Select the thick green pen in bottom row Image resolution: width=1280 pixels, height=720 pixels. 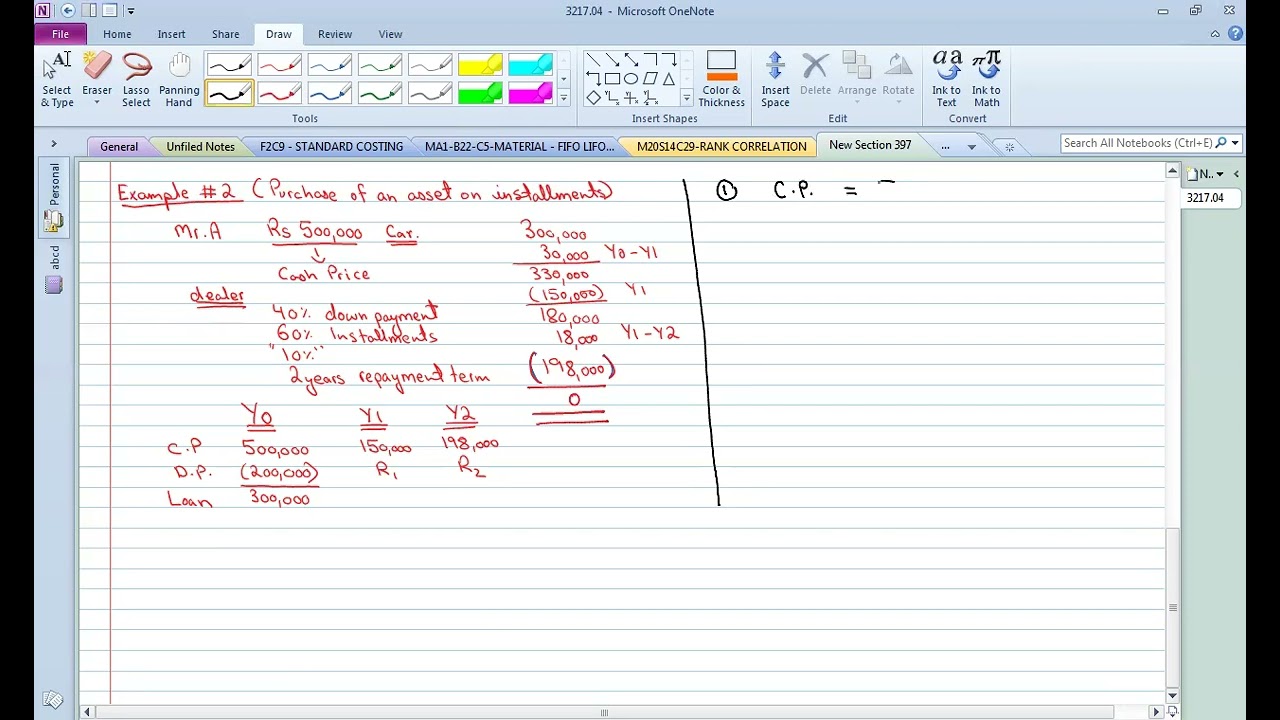(x=379, y=93)
